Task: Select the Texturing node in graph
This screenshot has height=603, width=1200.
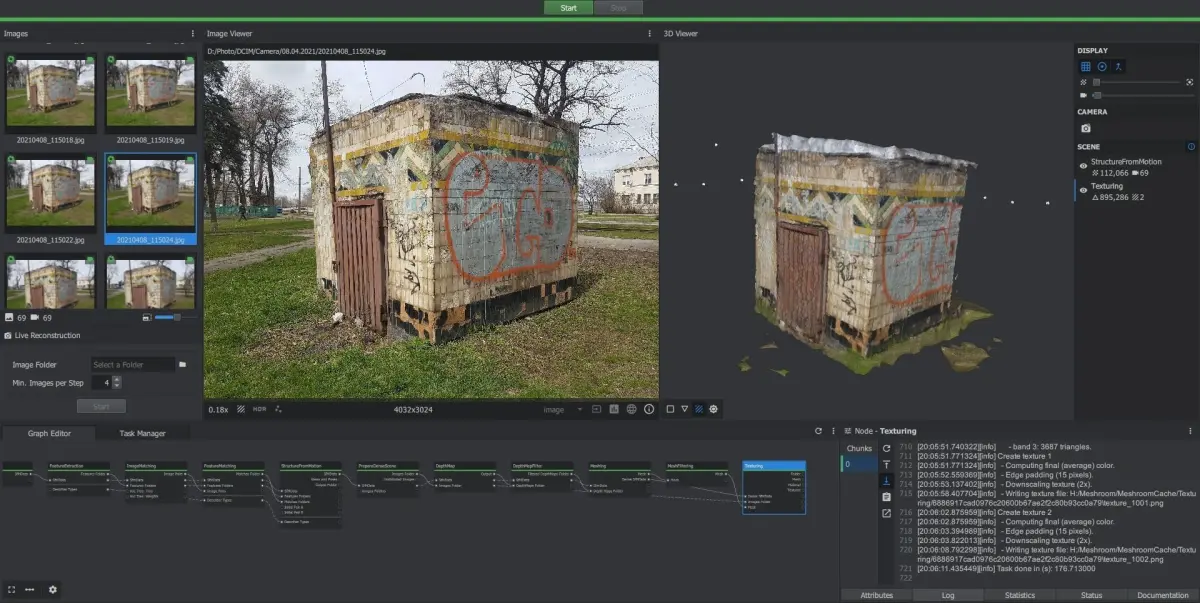Action: click(x=774, y=487)
